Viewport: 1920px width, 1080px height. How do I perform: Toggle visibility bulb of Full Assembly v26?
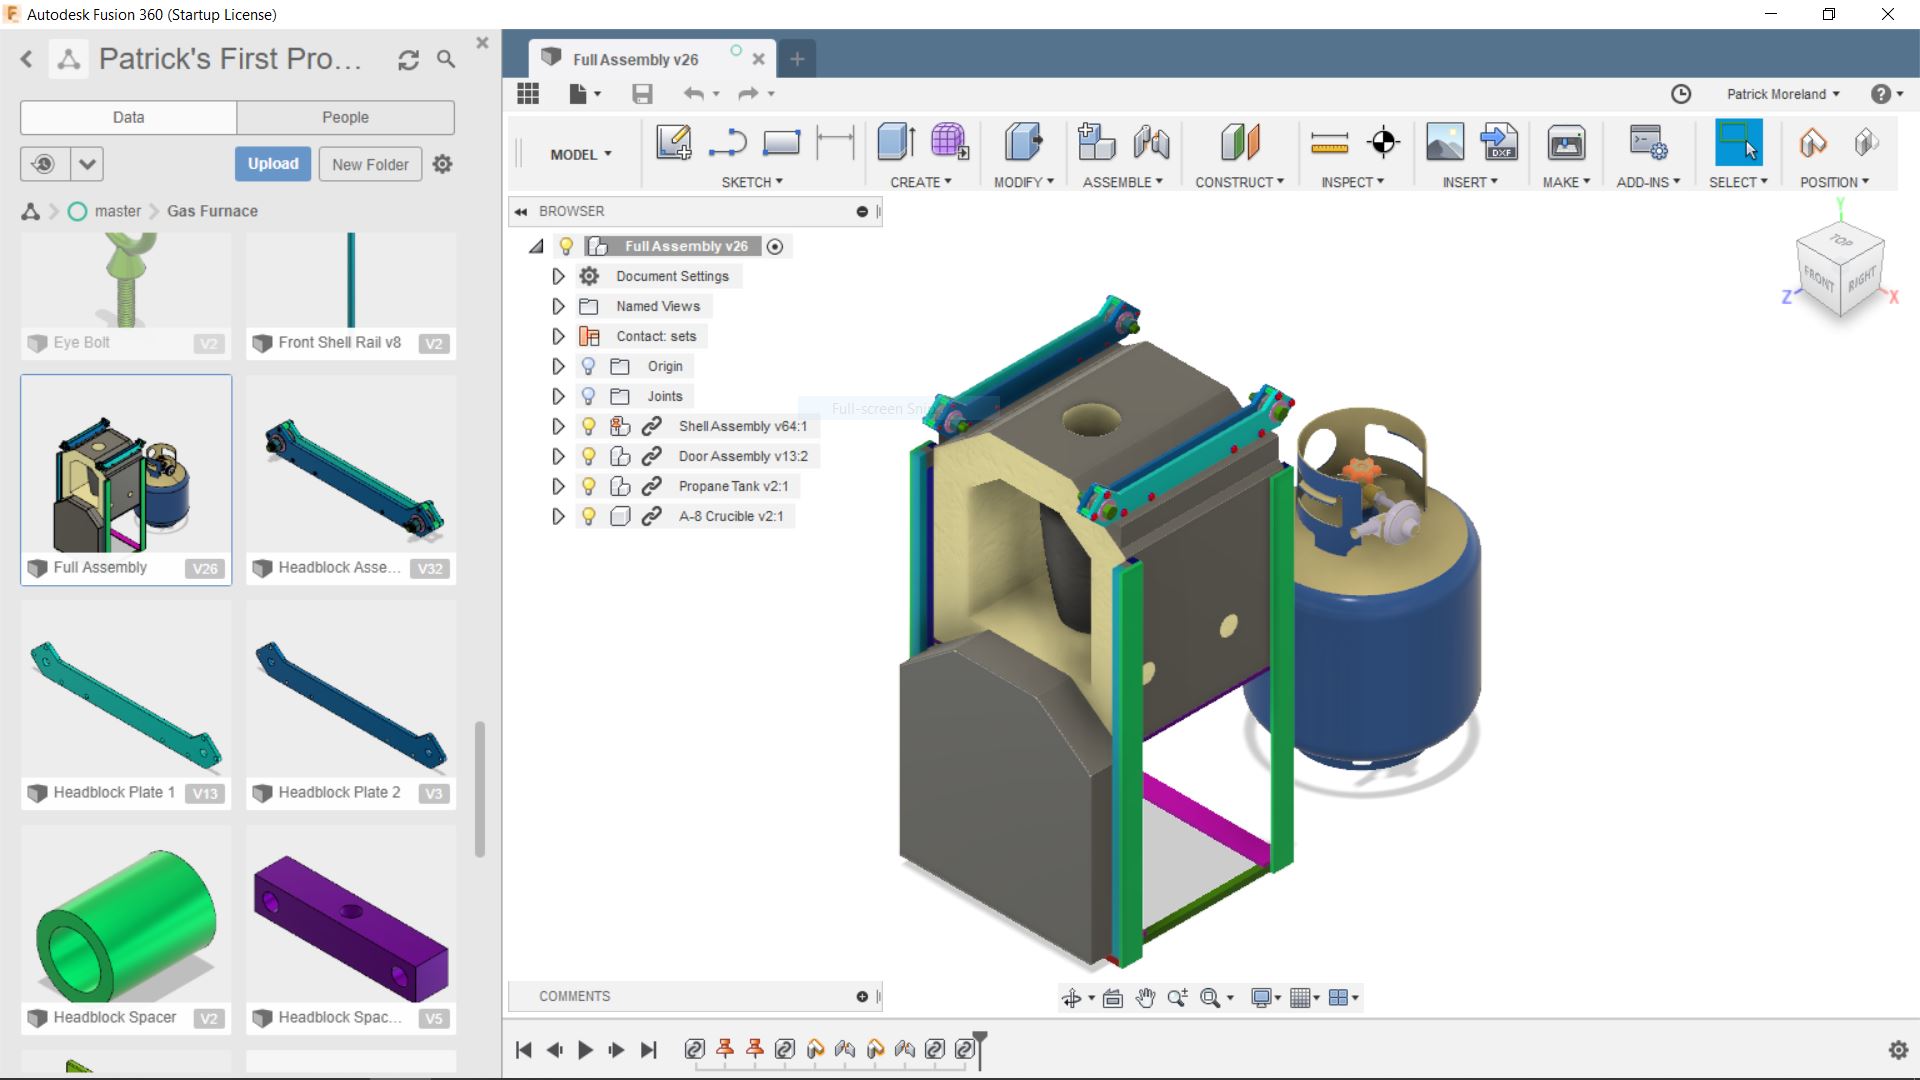click(x=566, y=246)
